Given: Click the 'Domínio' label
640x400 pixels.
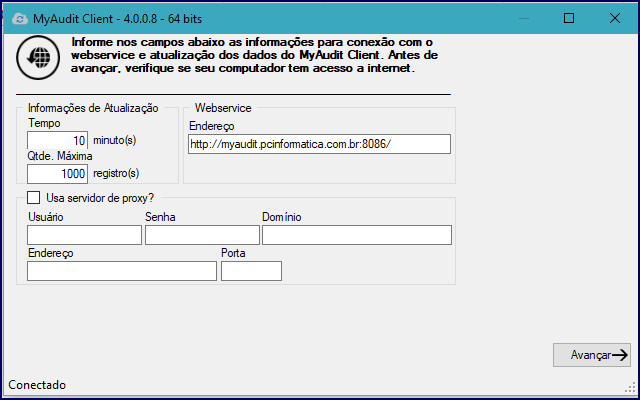Looking at the screenshot, I should 282,217.
